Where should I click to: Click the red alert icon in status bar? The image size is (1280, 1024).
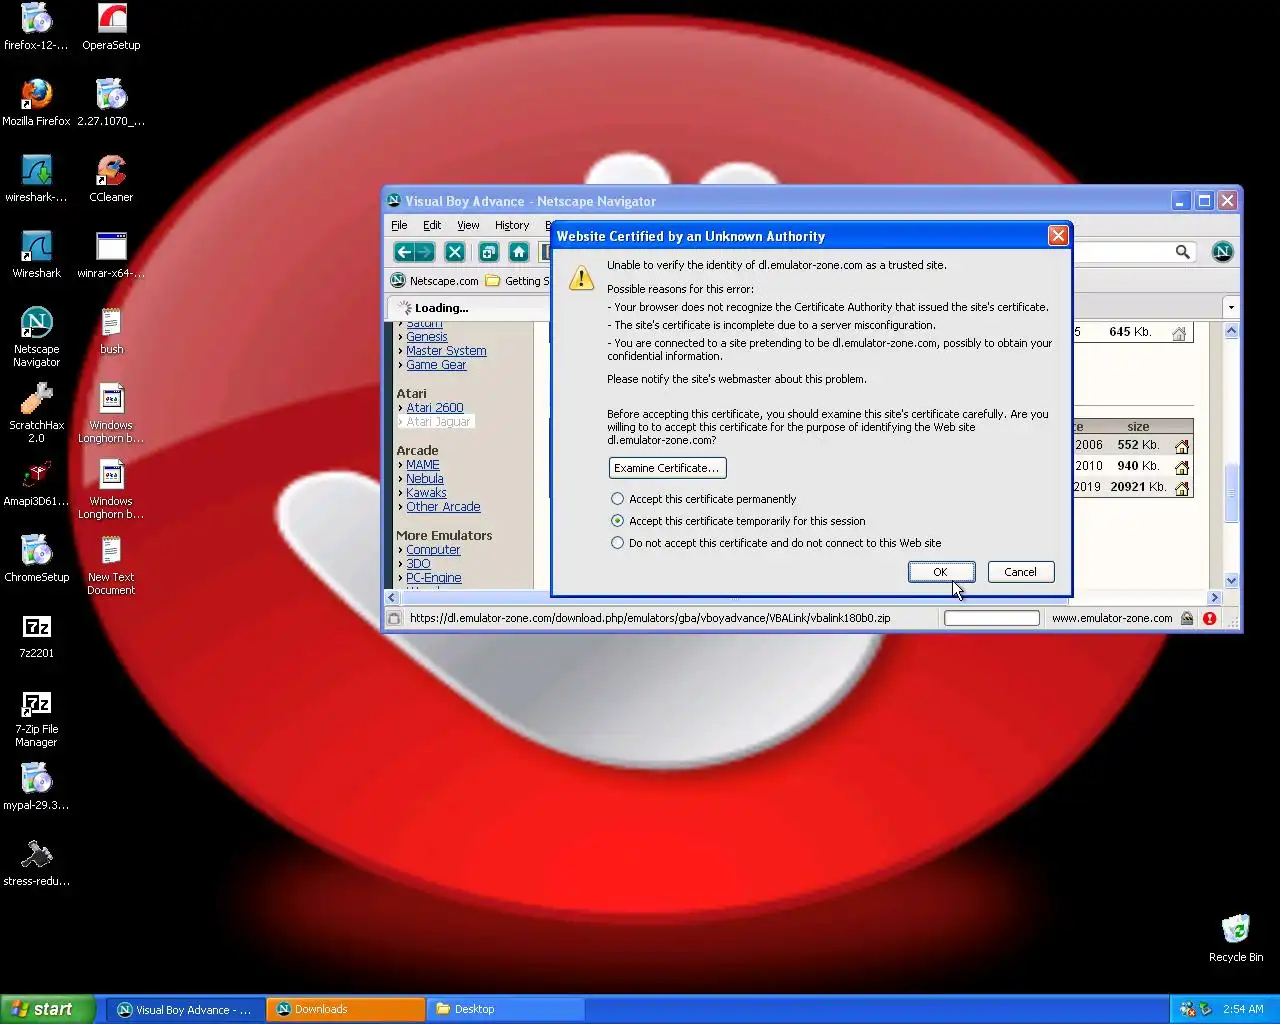[x=1210, y=618]
